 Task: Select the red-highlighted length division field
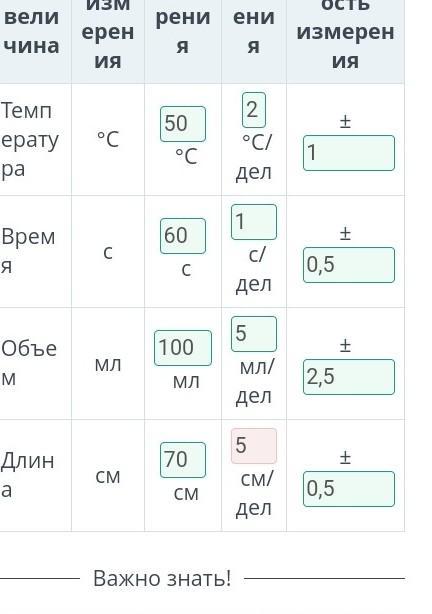pyautogui.click(x=254, y=446)
